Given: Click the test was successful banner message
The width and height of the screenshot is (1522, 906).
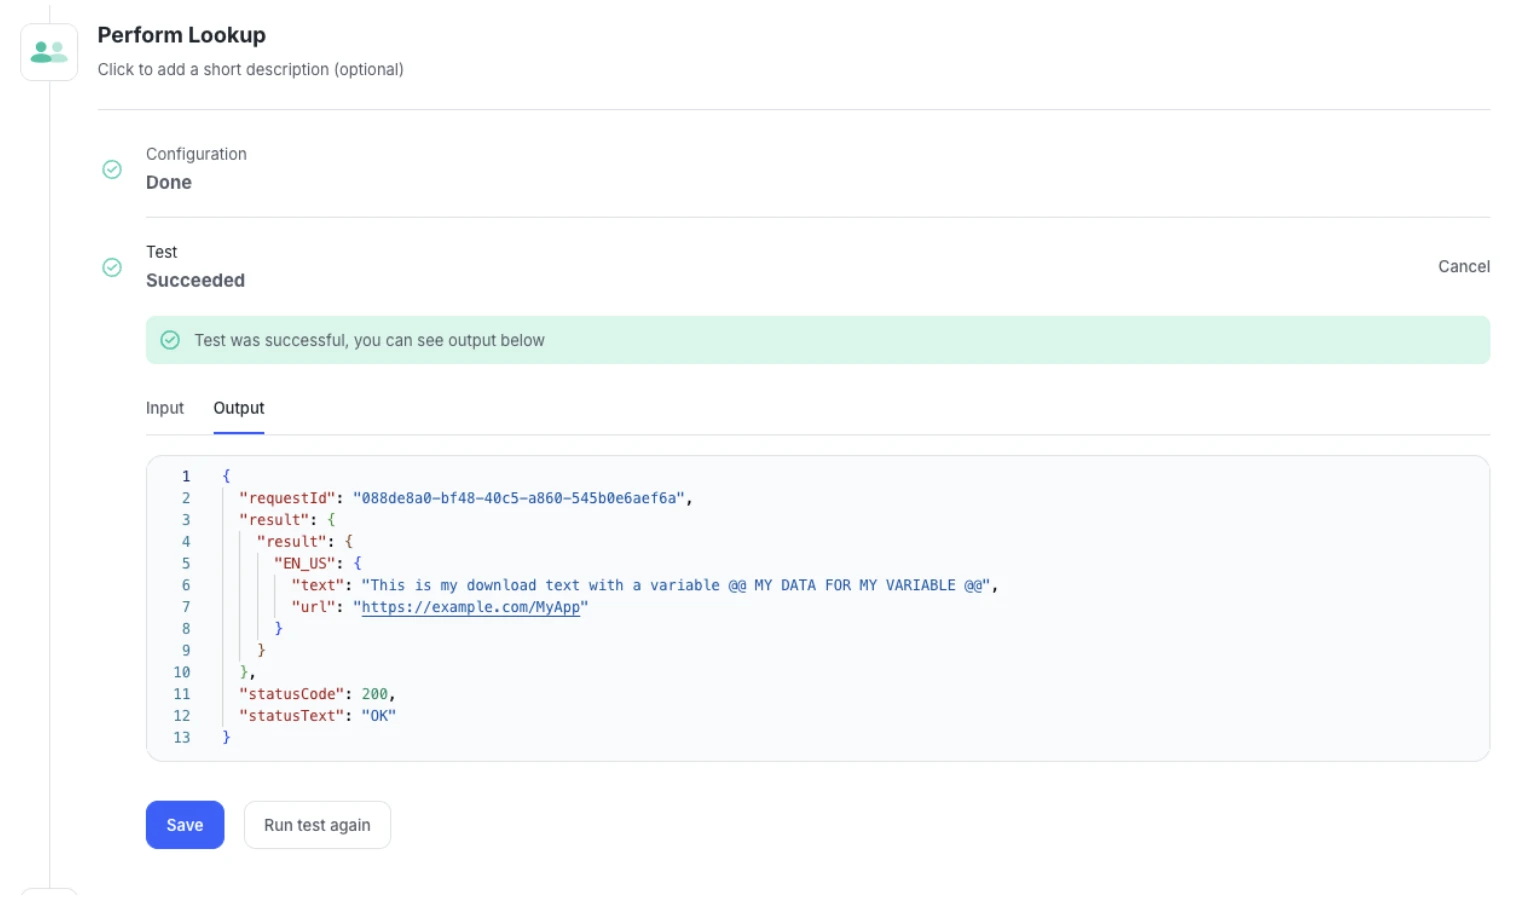Looking at the screenshot, I should point(369,340).
